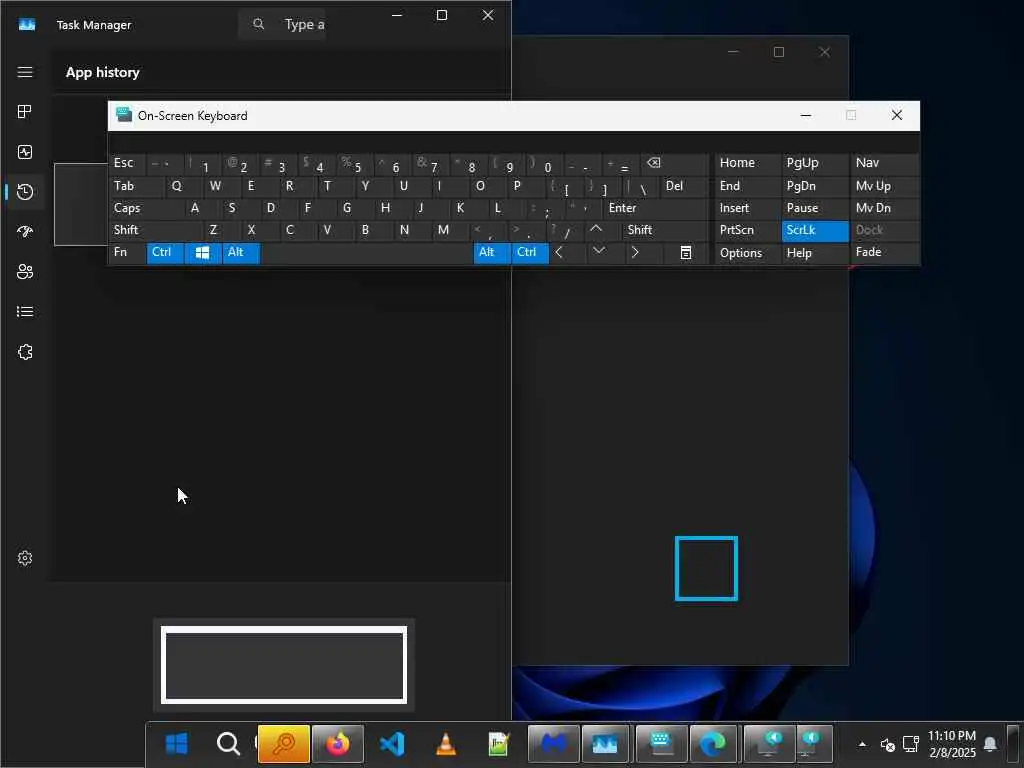This screenshot has height=768, width=1024.
Task: Click the Del key
Action: point(685,186)
